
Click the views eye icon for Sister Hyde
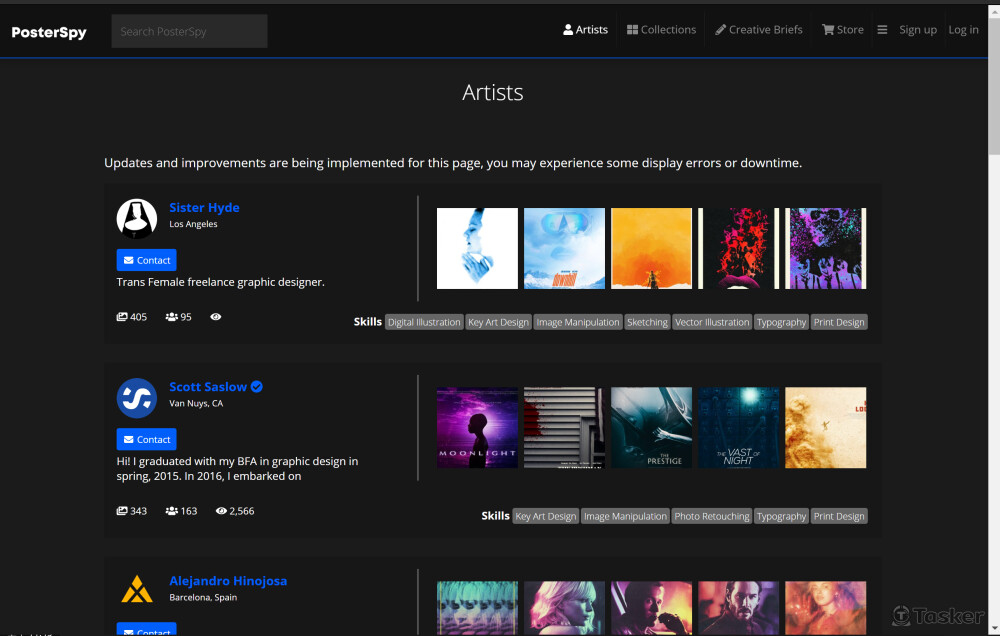[216, 317]
